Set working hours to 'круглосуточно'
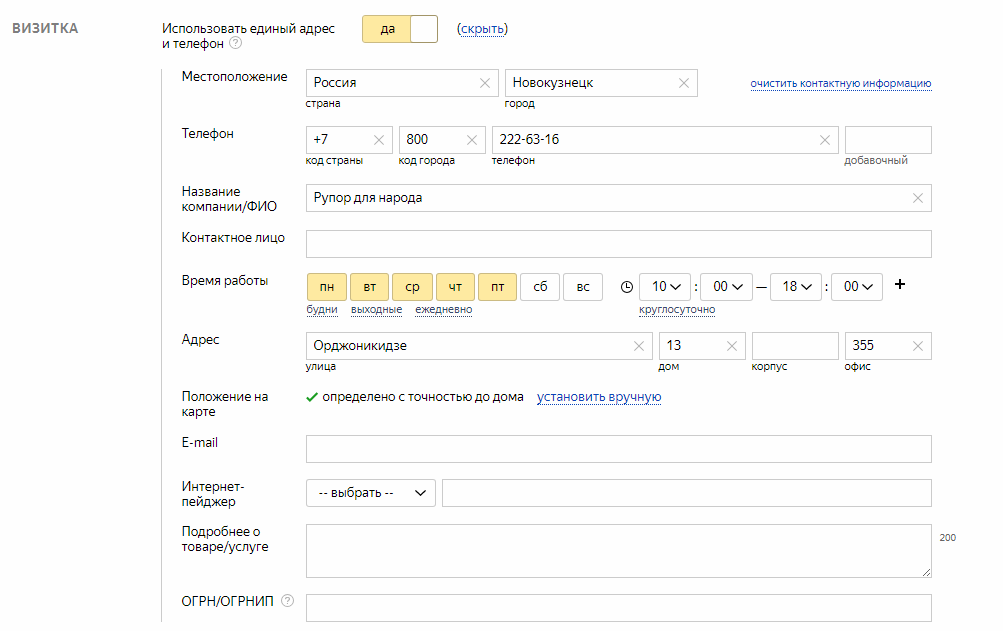 tap(677, 309)
